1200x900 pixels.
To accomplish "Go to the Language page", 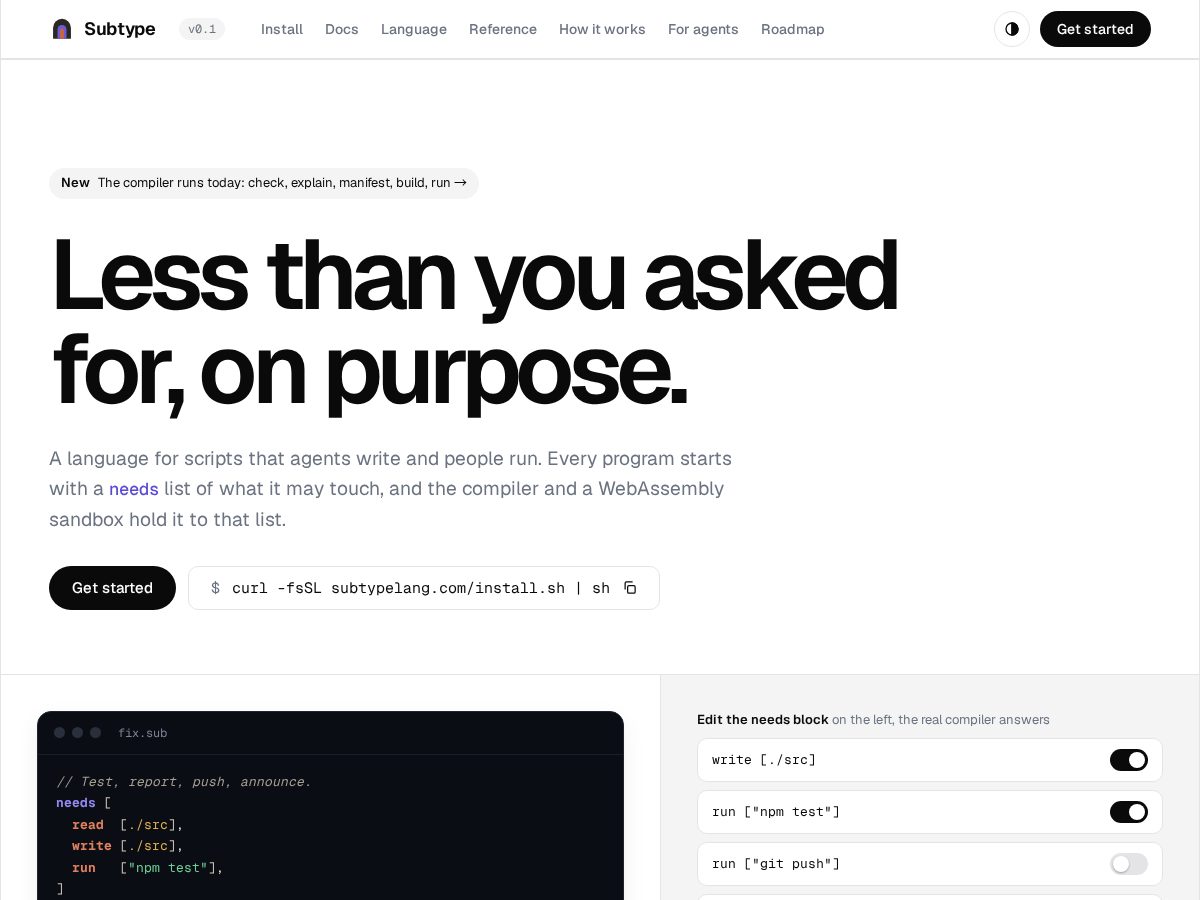I will [414, 29].
